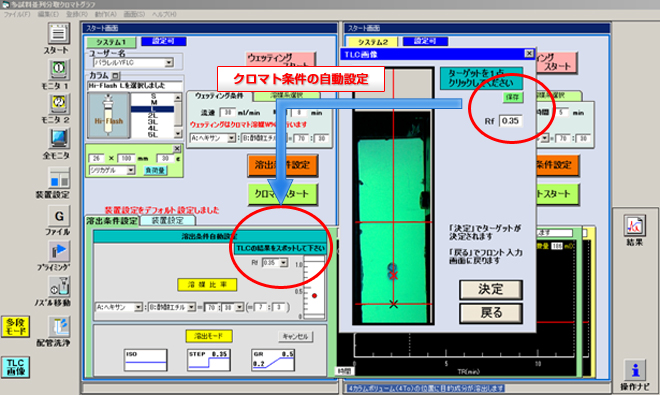660x395 pixels.
Task: Open the solvent ratio 30 dropdown
Action: [240, 307]
